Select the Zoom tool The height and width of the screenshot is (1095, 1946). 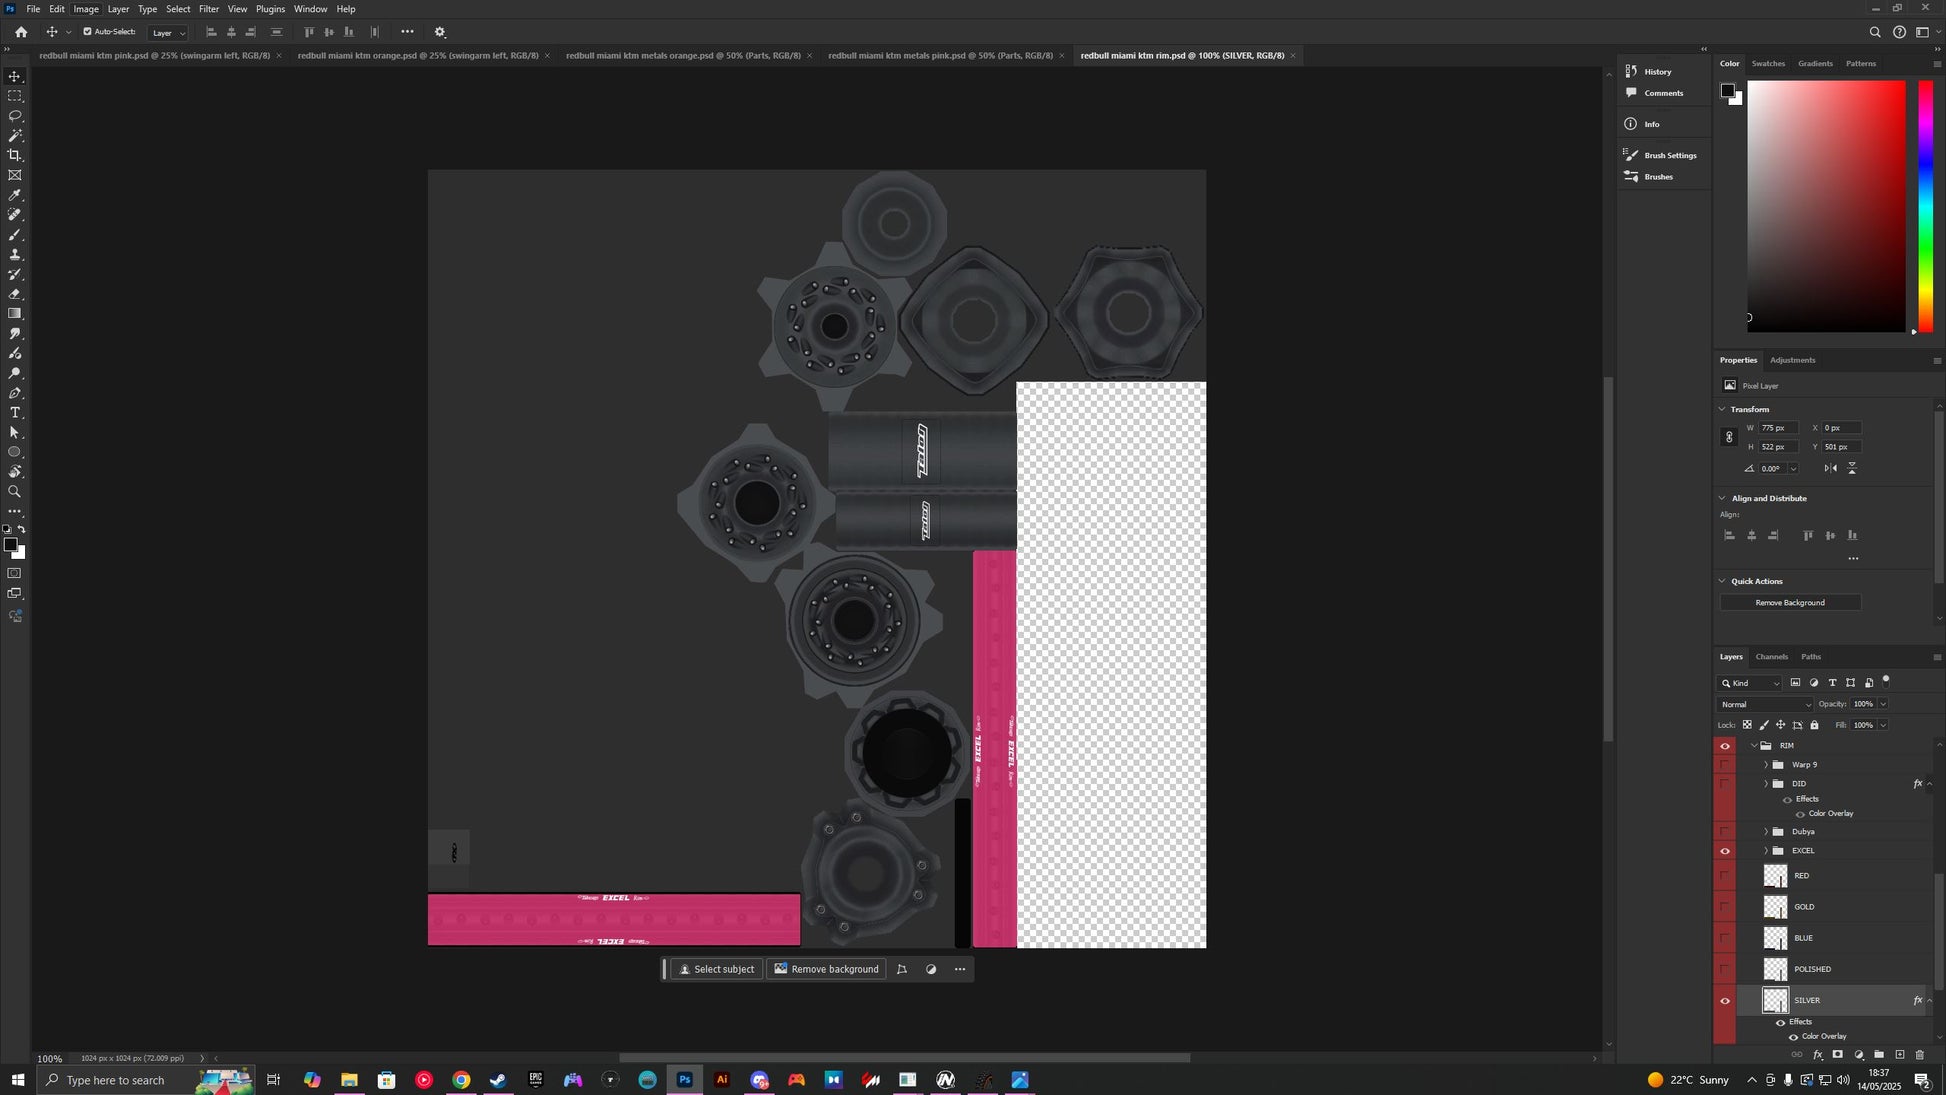coord(15,492)
